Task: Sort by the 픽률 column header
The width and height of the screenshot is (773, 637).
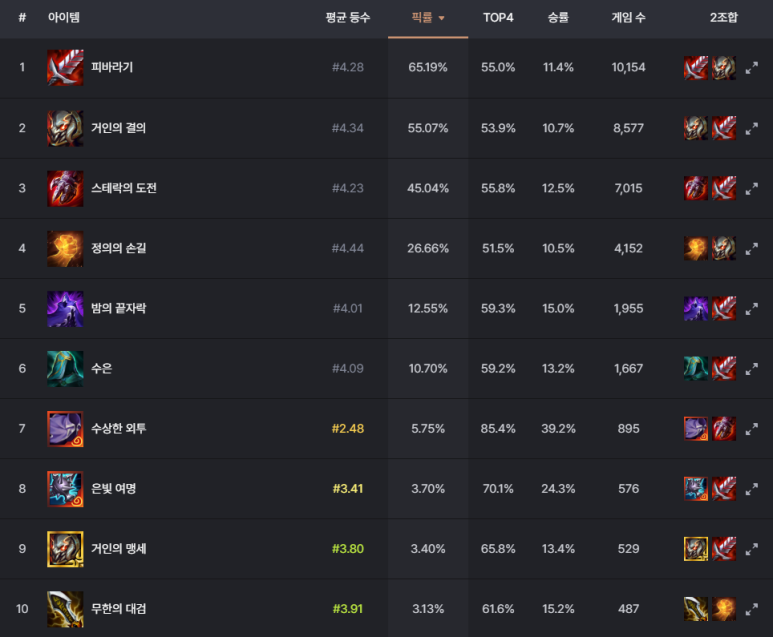Action: 428,18
